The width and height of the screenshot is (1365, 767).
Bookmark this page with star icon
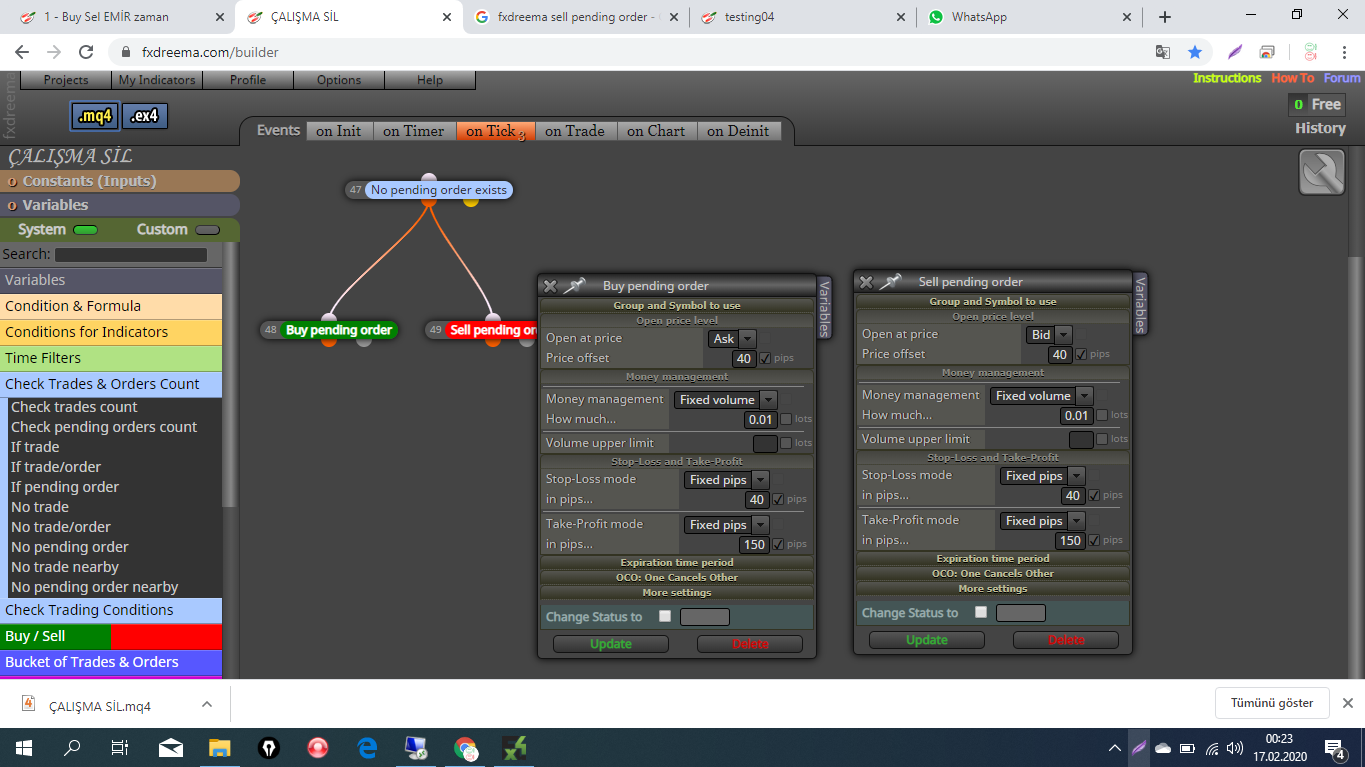1195,52
